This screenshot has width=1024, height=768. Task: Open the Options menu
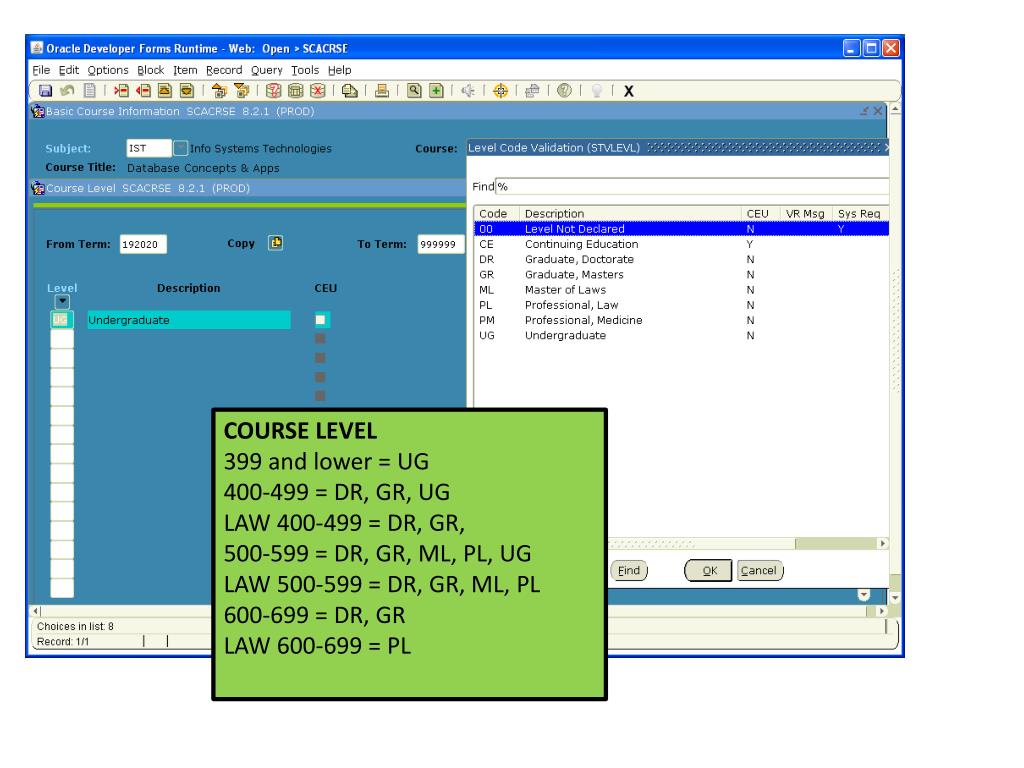tap(108, 70)
